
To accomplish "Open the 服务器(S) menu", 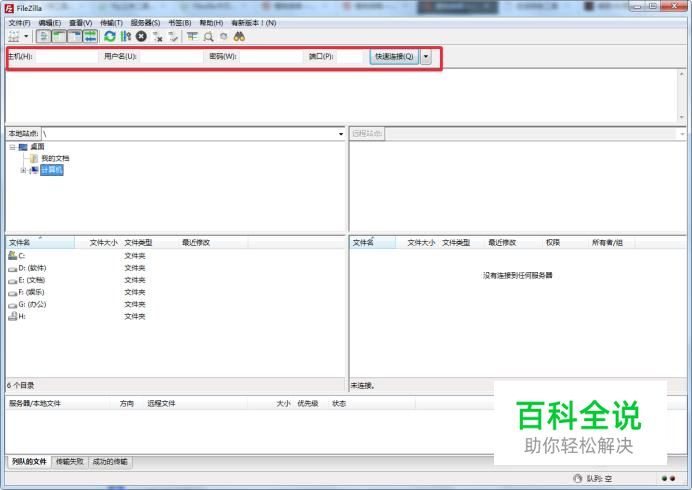I will pos(145,23).
